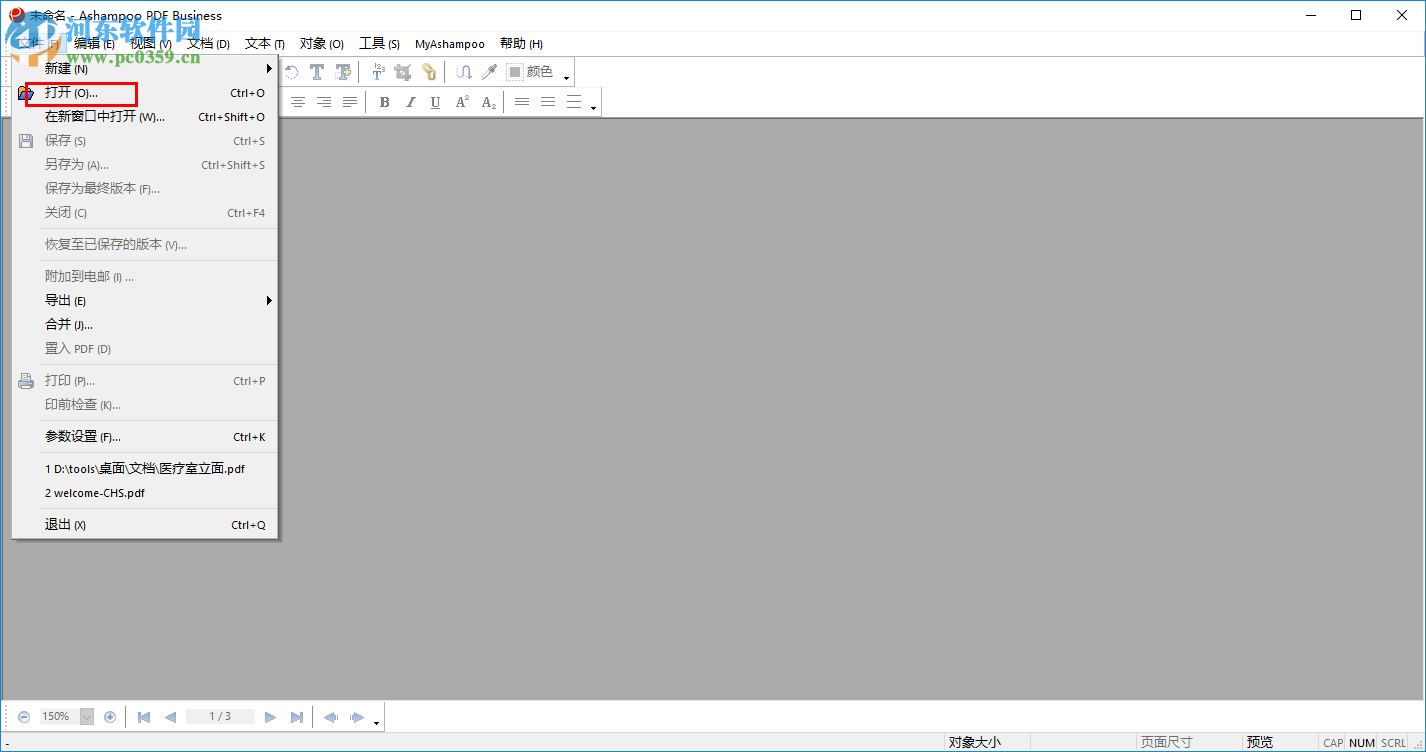The image size is (1426, 752).
Task: Choose 在新窗口中打开 (W)...
Action: [x=145, y=117]
